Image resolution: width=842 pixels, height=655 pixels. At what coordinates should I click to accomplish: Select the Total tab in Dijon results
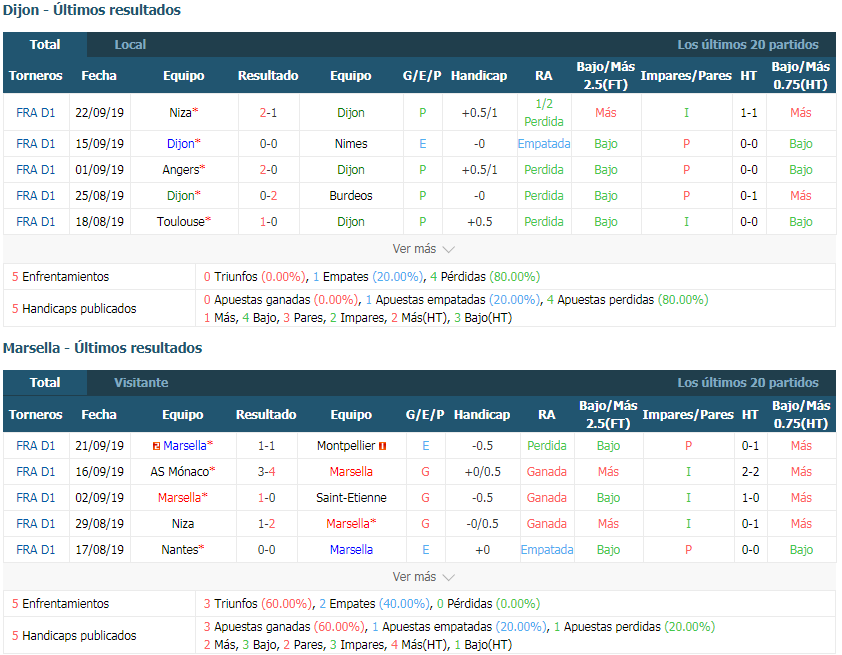(x=45, y=45)
